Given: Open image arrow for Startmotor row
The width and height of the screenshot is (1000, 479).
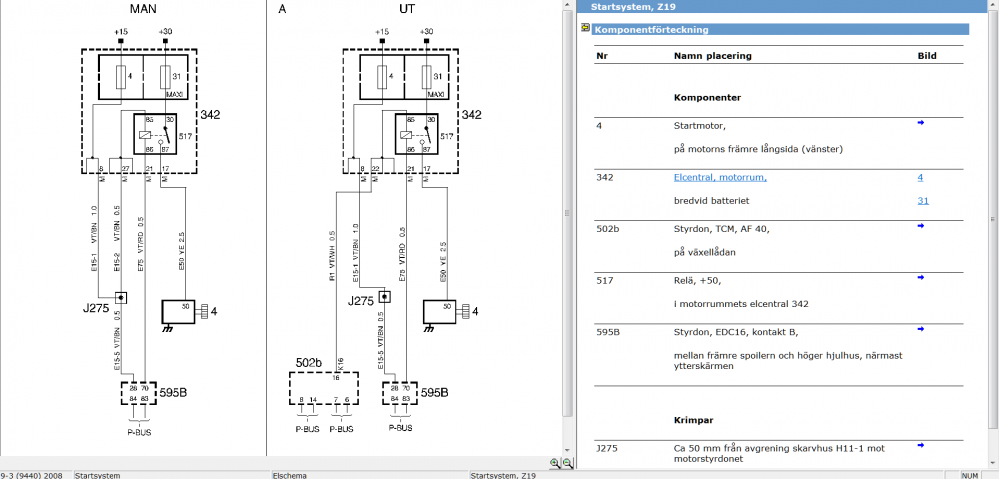Looking at the screenshot, I should click(921, 123).
